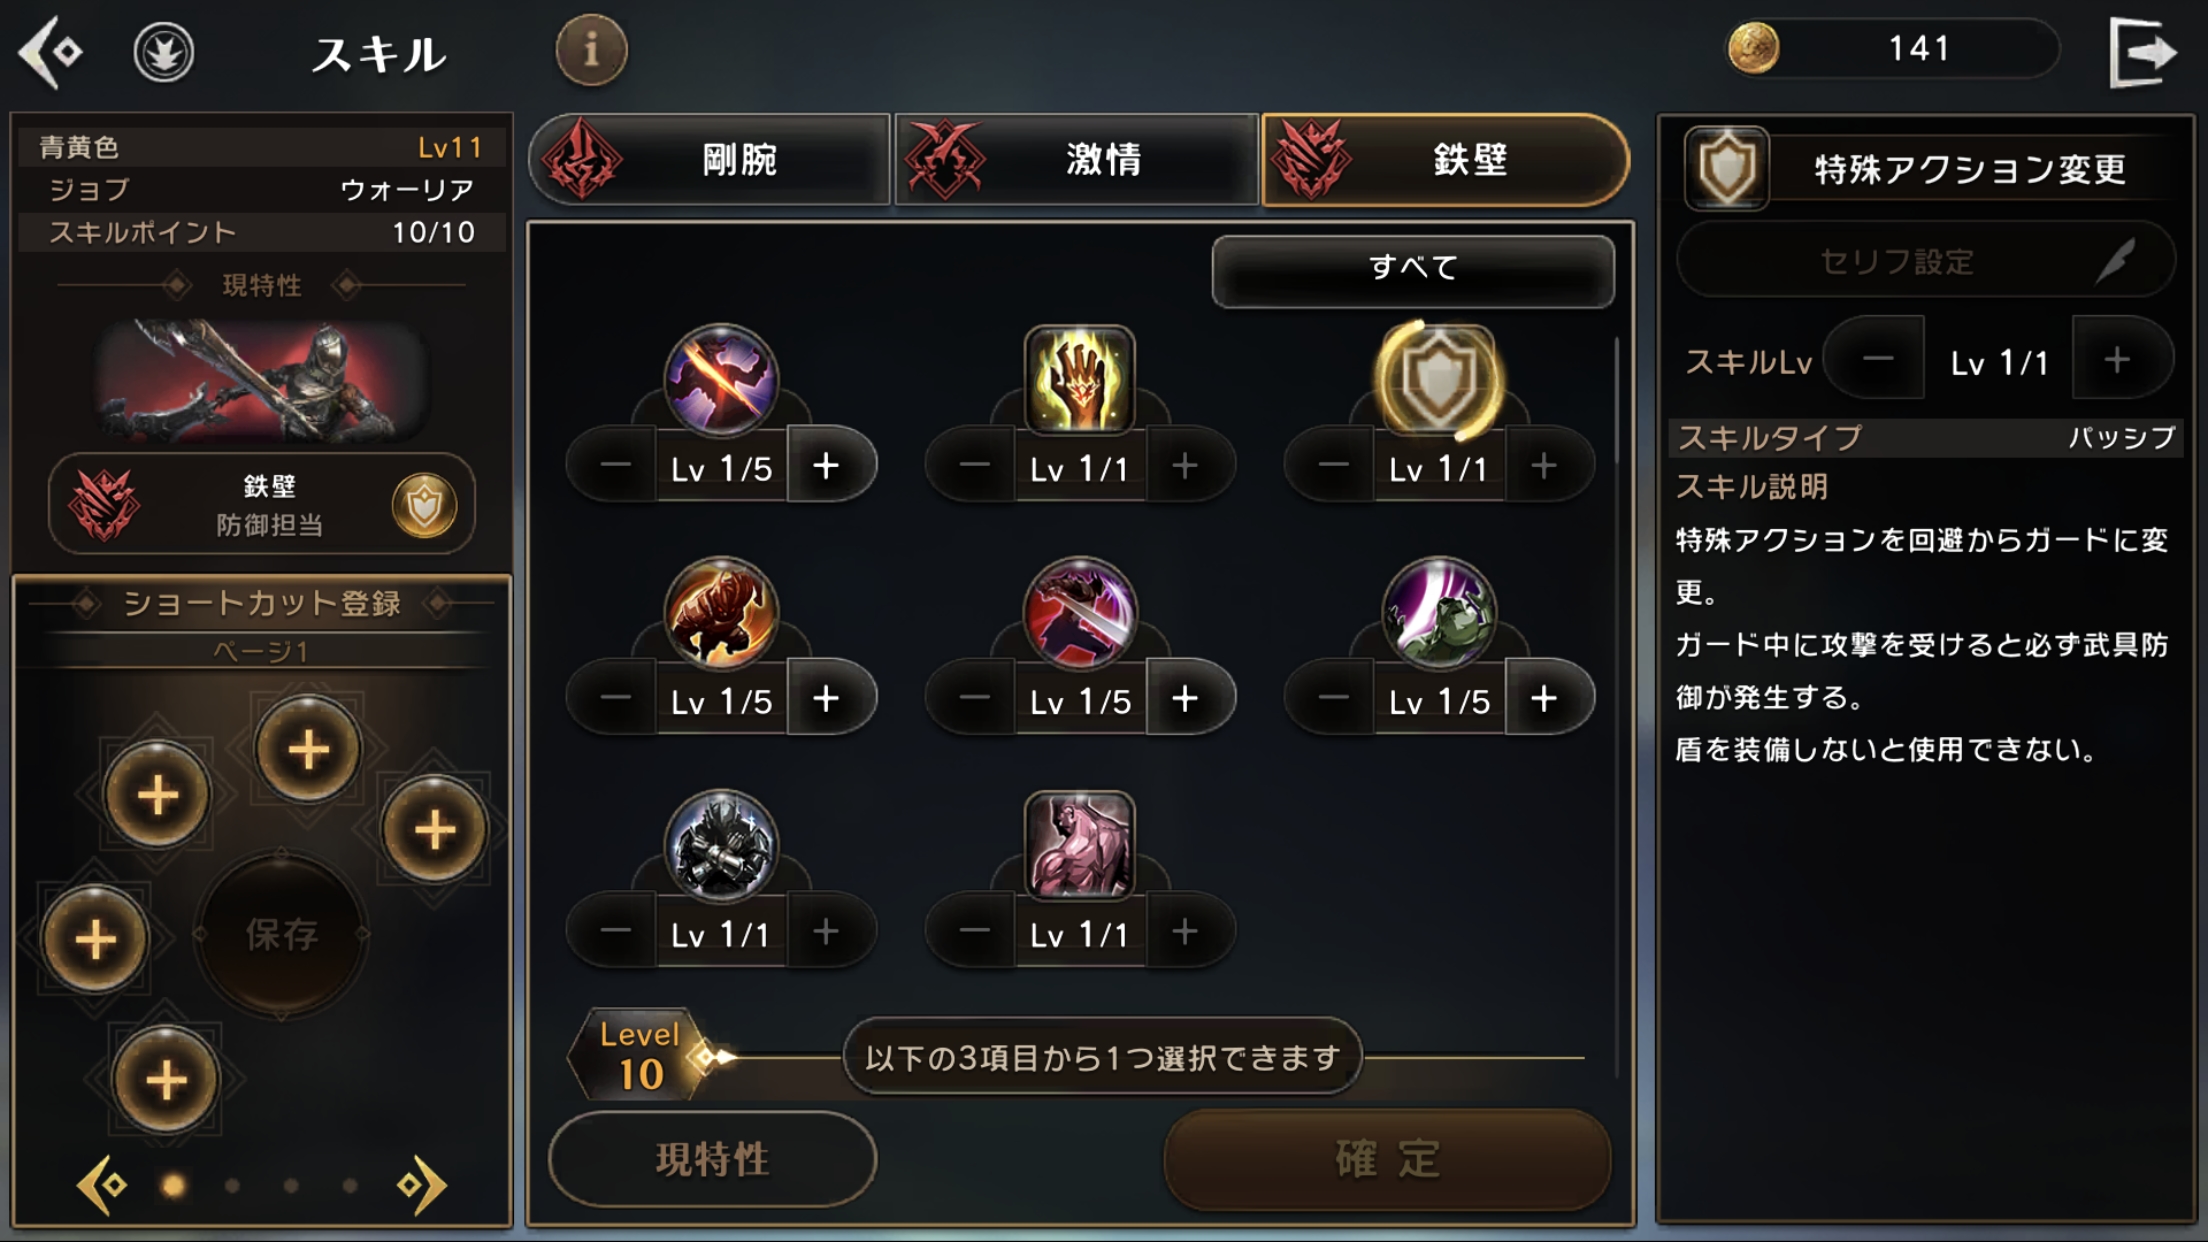Open the セリフ設定 edit field
The height and width of the screenshot is (1242, 2208).
tap(1926, 261)
